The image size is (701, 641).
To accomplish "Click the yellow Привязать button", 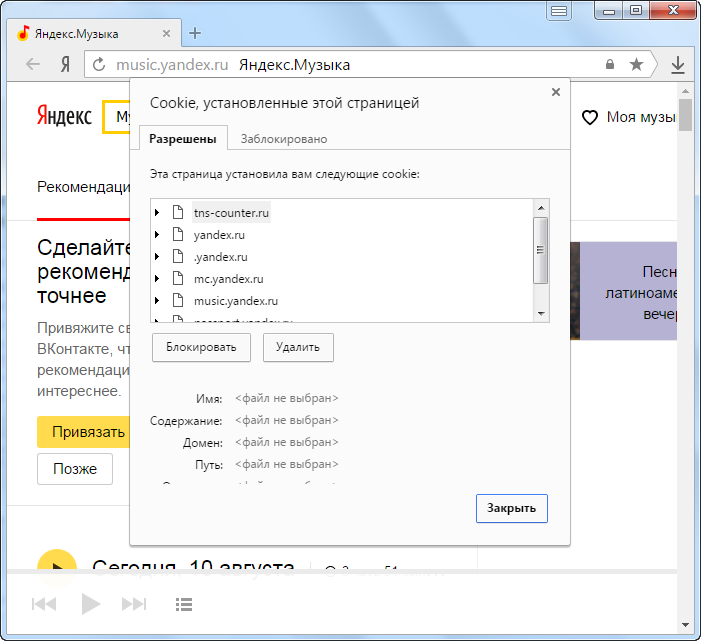I will tap(84, 432).
